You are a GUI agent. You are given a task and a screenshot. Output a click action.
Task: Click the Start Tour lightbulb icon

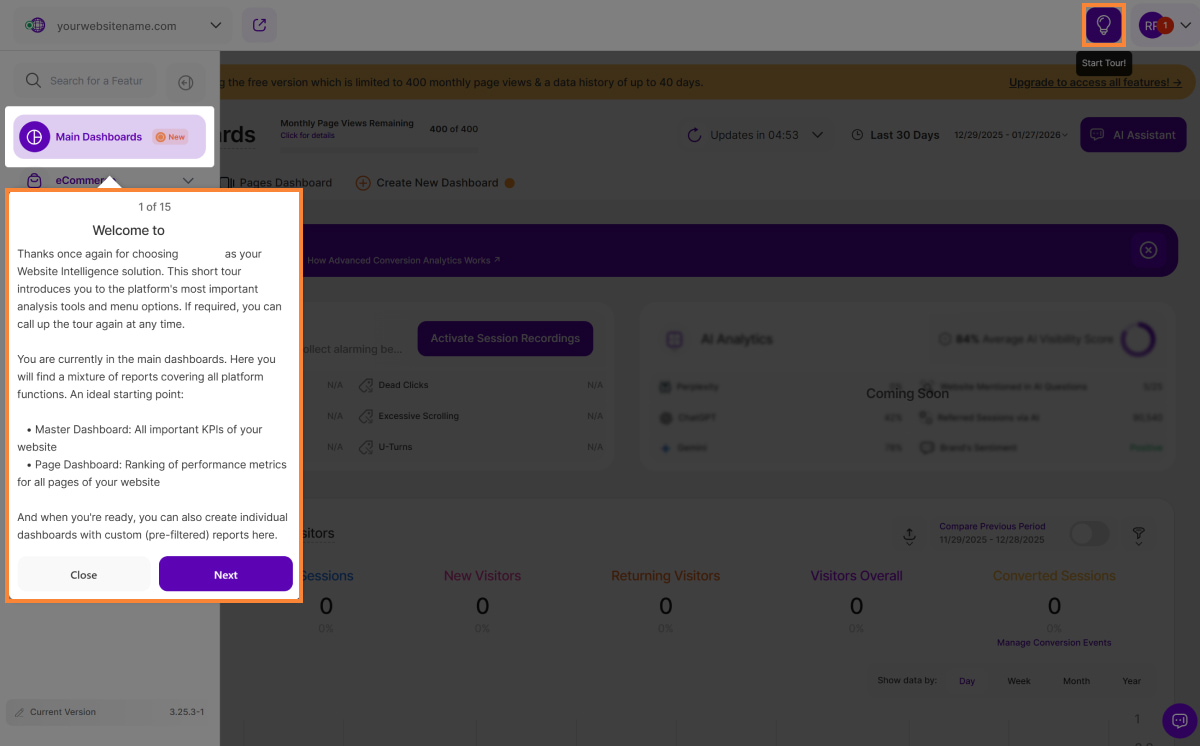[1104, 25]
